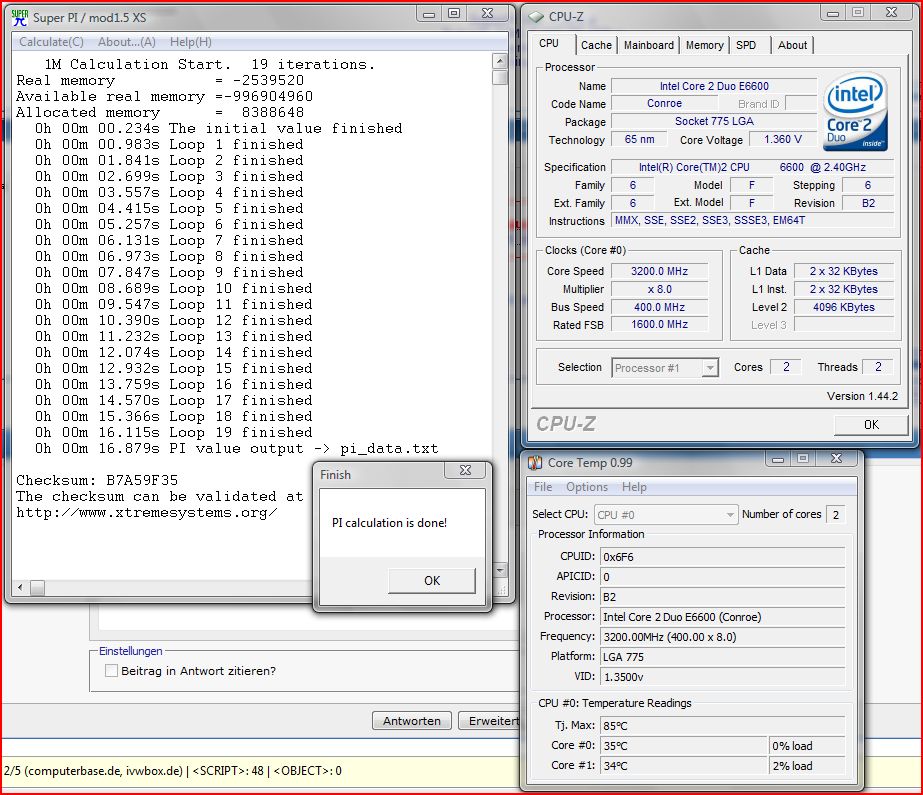Click the CPU-Z title bar icon
Screen dimensions: 923x795
point(536,17)
